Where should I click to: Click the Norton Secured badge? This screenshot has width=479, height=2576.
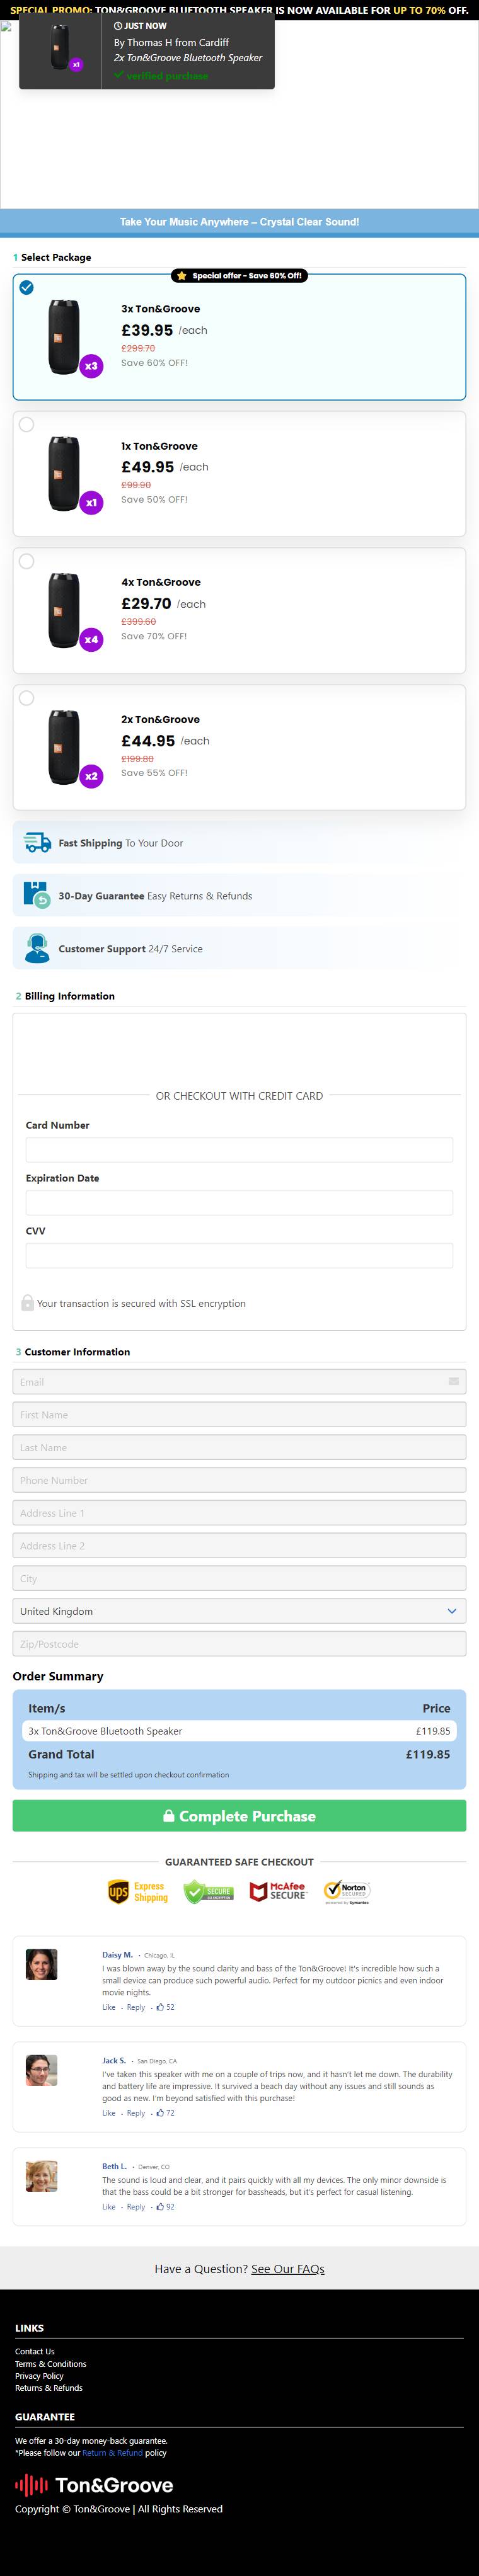347,1892
